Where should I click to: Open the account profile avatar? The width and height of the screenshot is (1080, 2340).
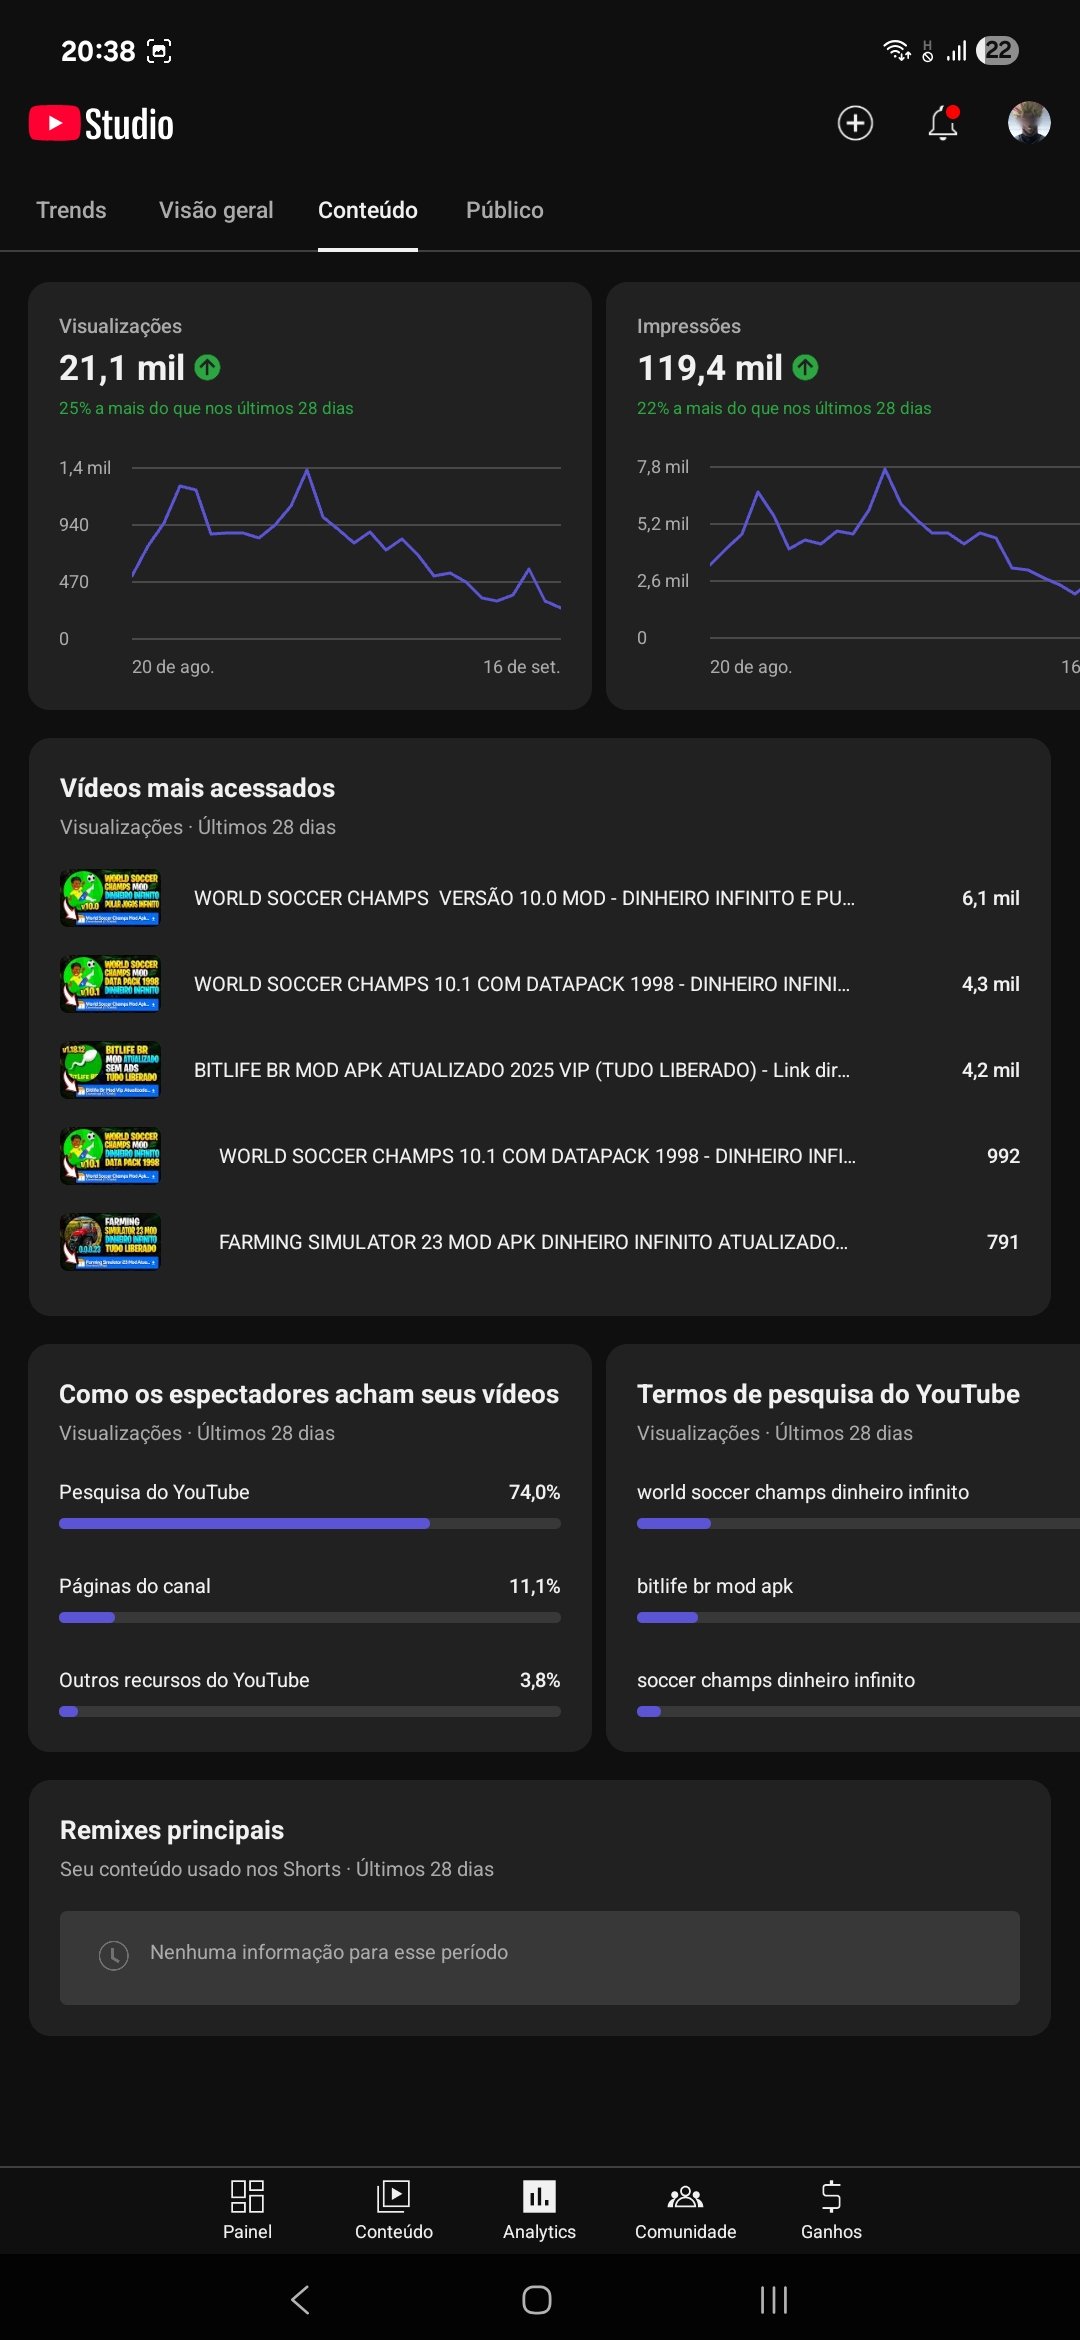[1029, 123]
